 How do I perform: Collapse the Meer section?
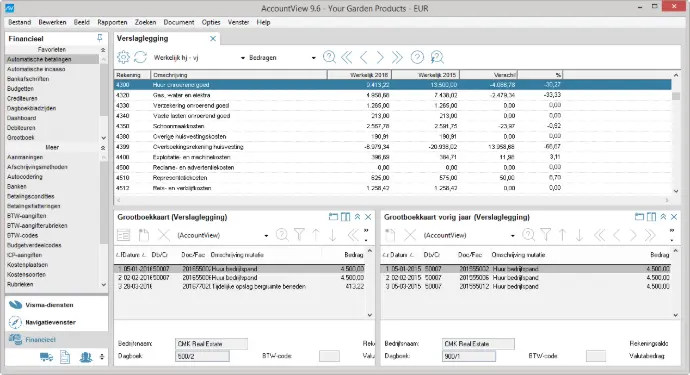pos(103,147)
